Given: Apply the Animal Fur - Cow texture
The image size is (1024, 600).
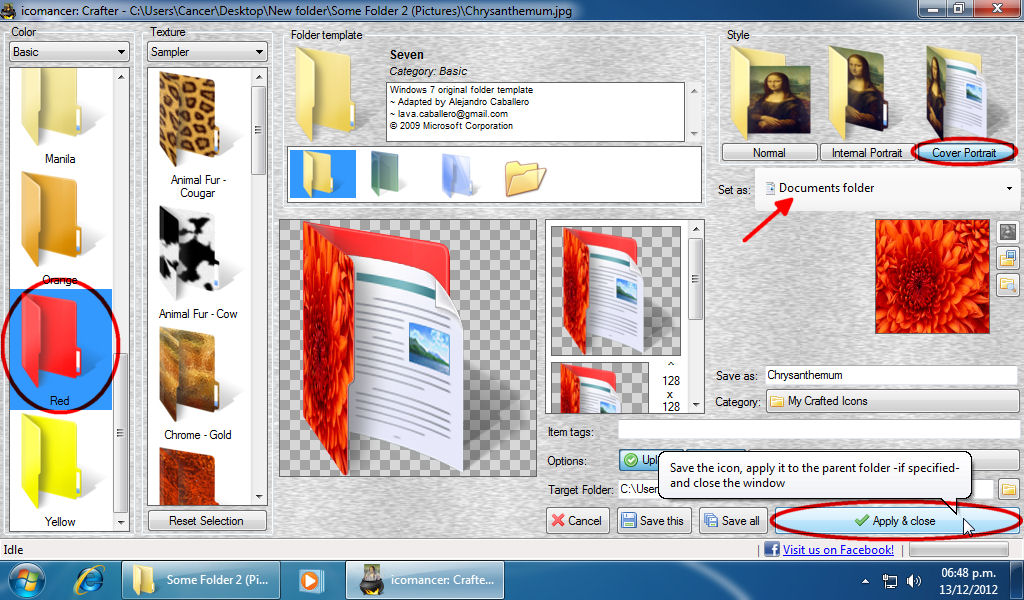Looking at the screenshot, I should pos(197,262).
